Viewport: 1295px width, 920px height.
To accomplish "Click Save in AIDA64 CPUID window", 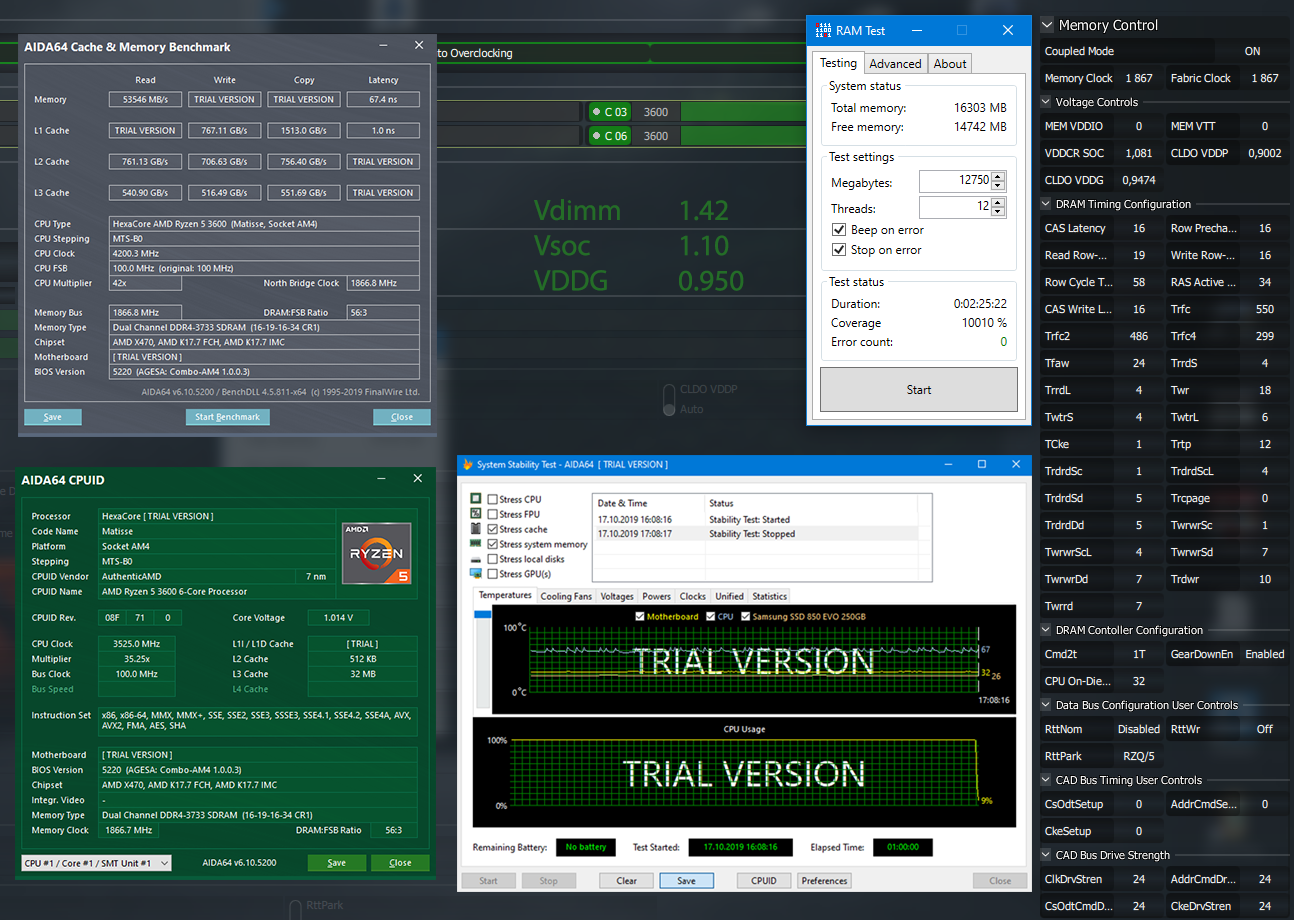I will point(337,863).
